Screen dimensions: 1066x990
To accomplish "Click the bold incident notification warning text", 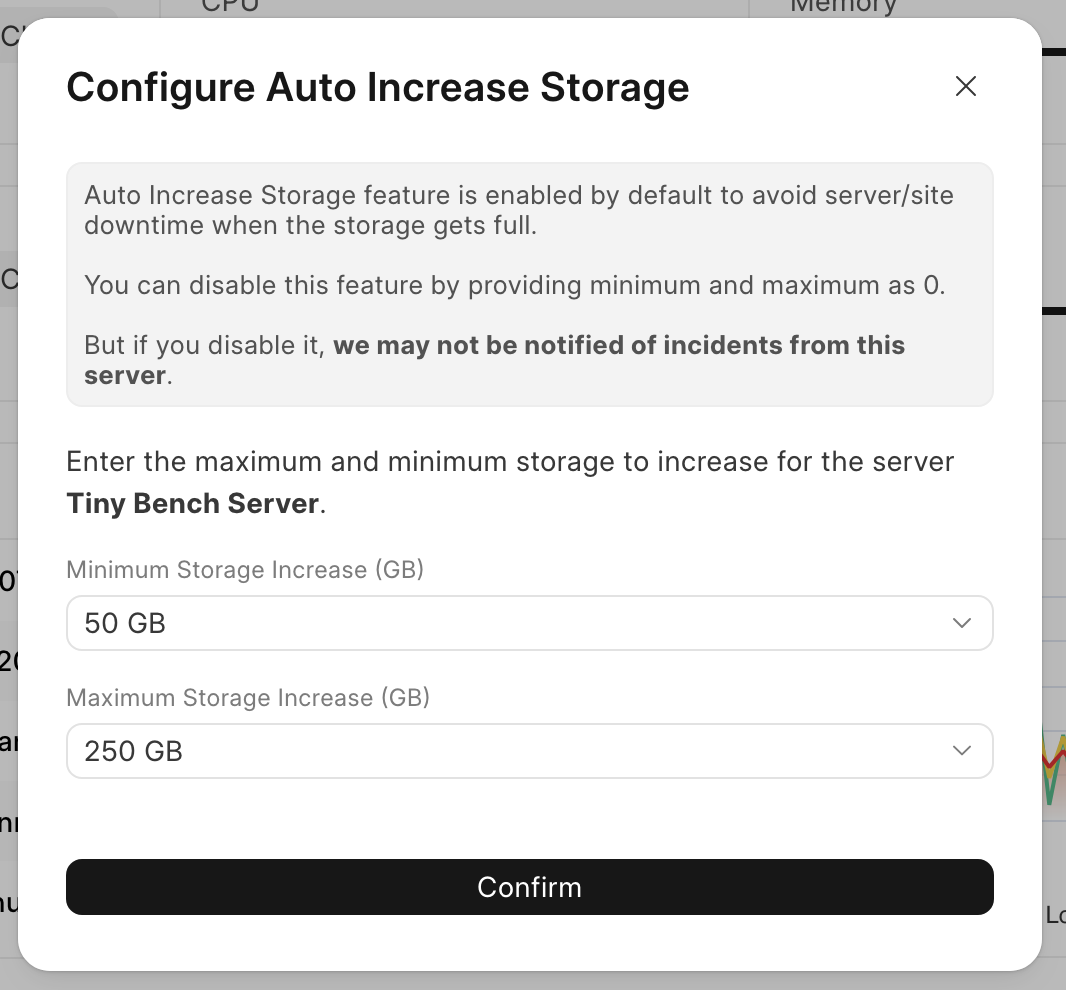I will 618,346.
